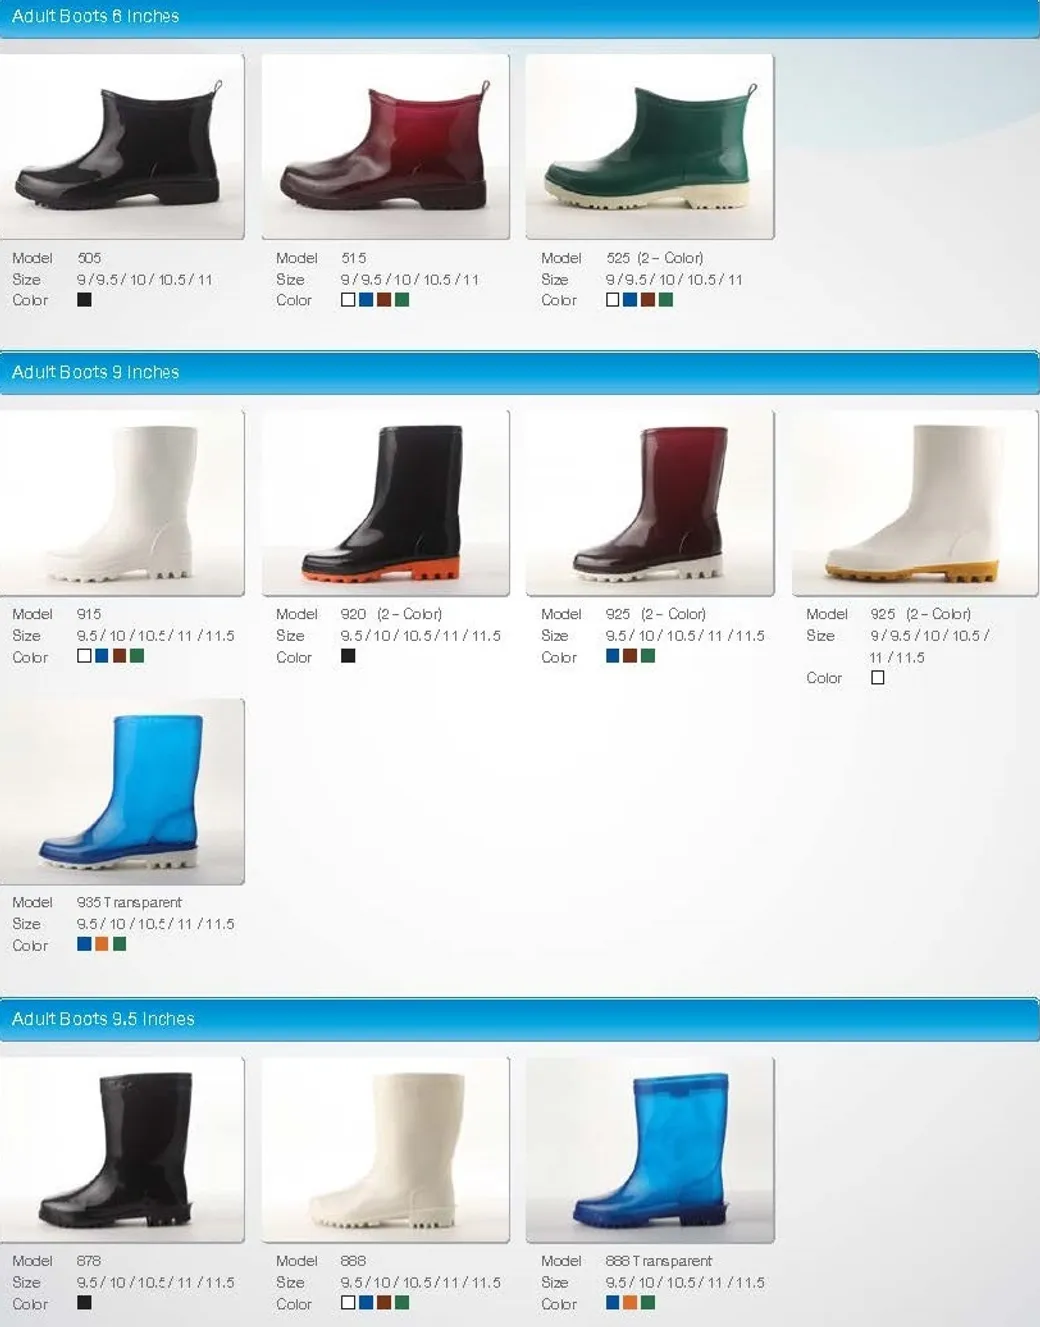Select the brown swatch for Model 915
Image resolution: width=1040 pixels, height=1327 pixels.
coord(119,656)
